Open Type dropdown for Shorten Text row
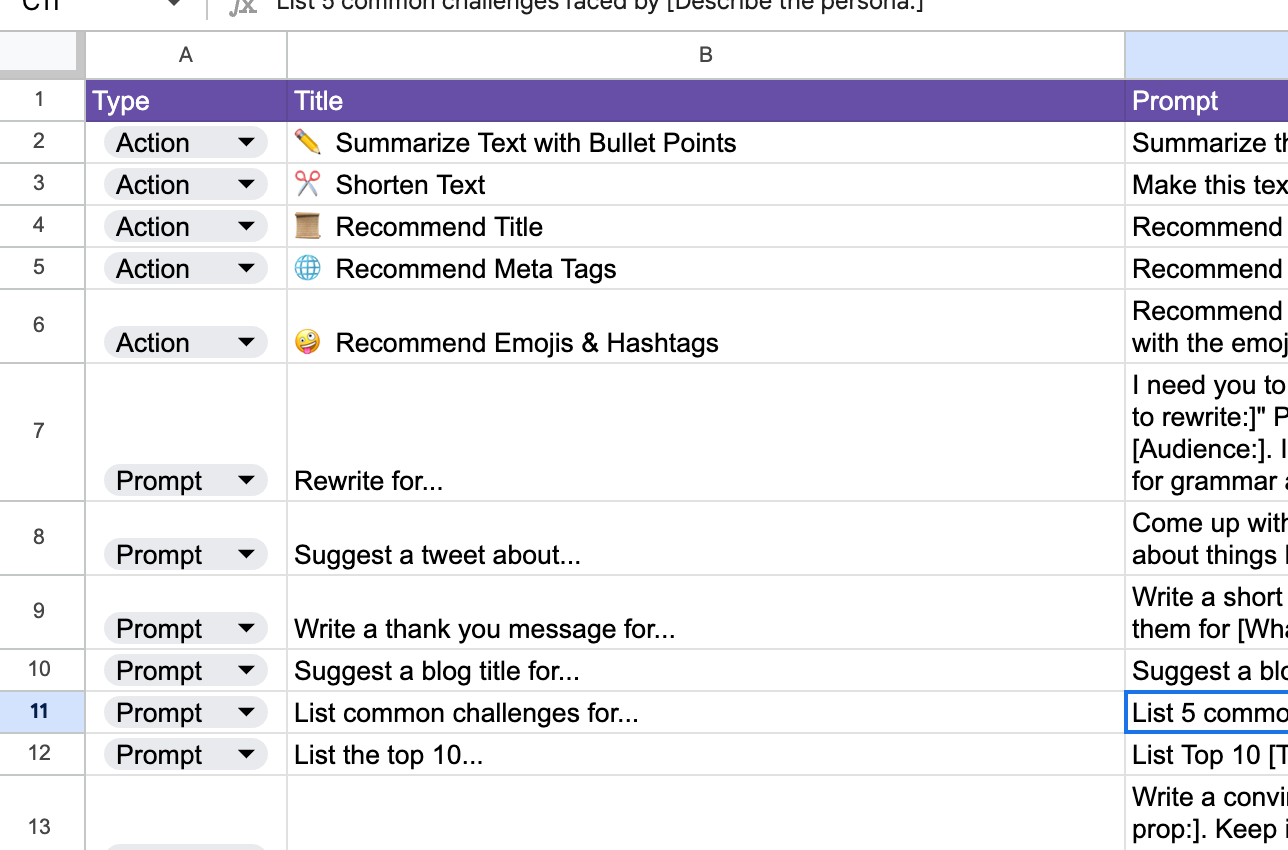 pos(246,185)
